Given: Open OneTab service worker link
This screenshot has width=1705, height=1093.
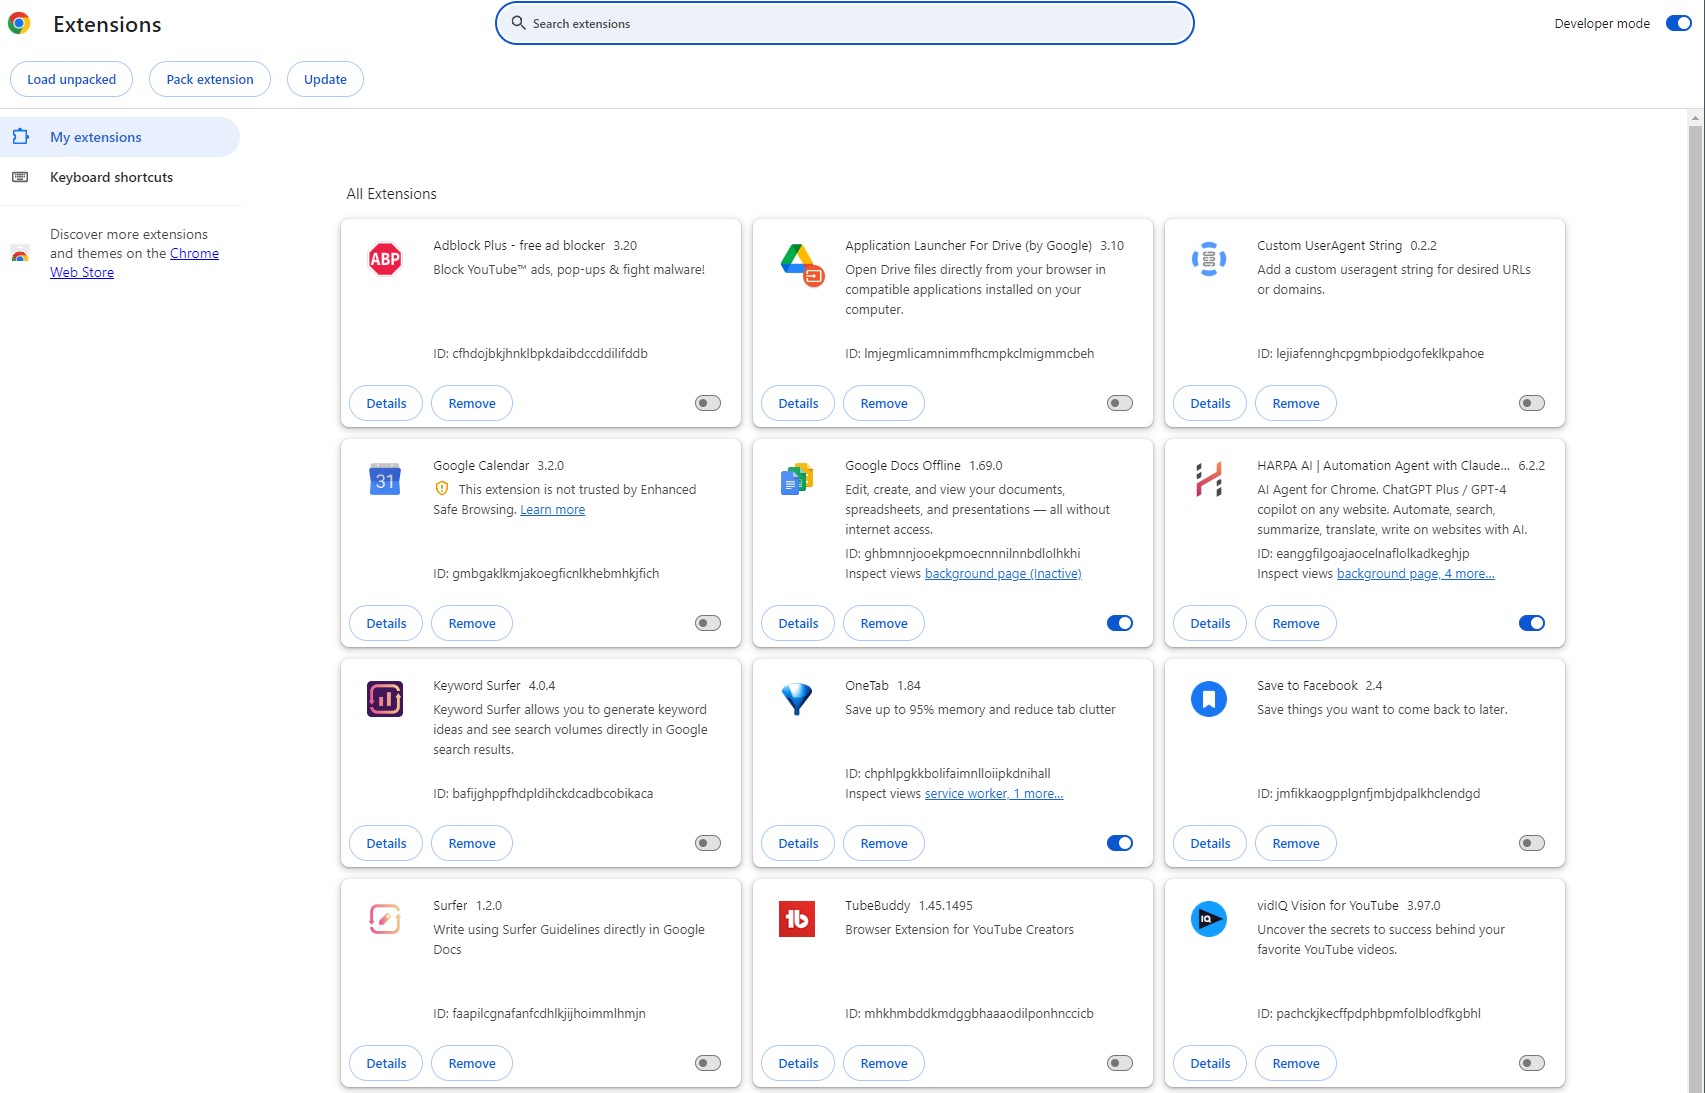Looking at the screenshot, I should (993, 794).
